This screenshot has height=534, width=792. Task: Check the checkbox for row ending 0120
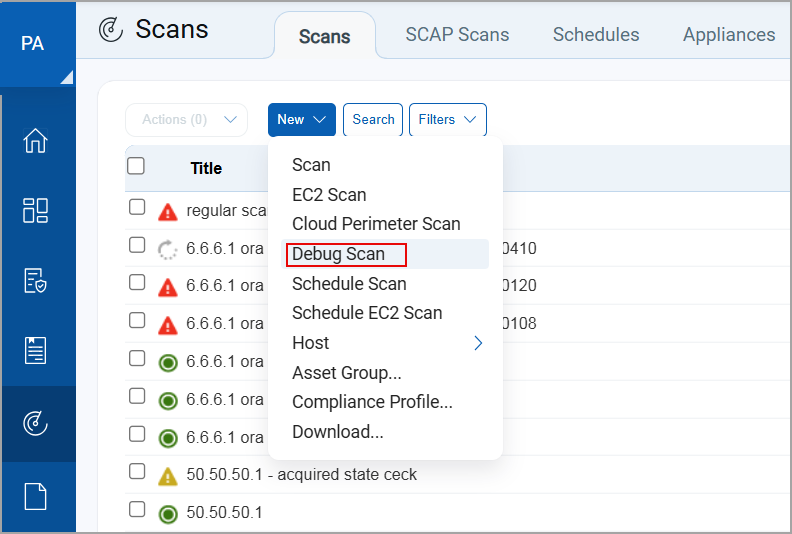(137, 282)
